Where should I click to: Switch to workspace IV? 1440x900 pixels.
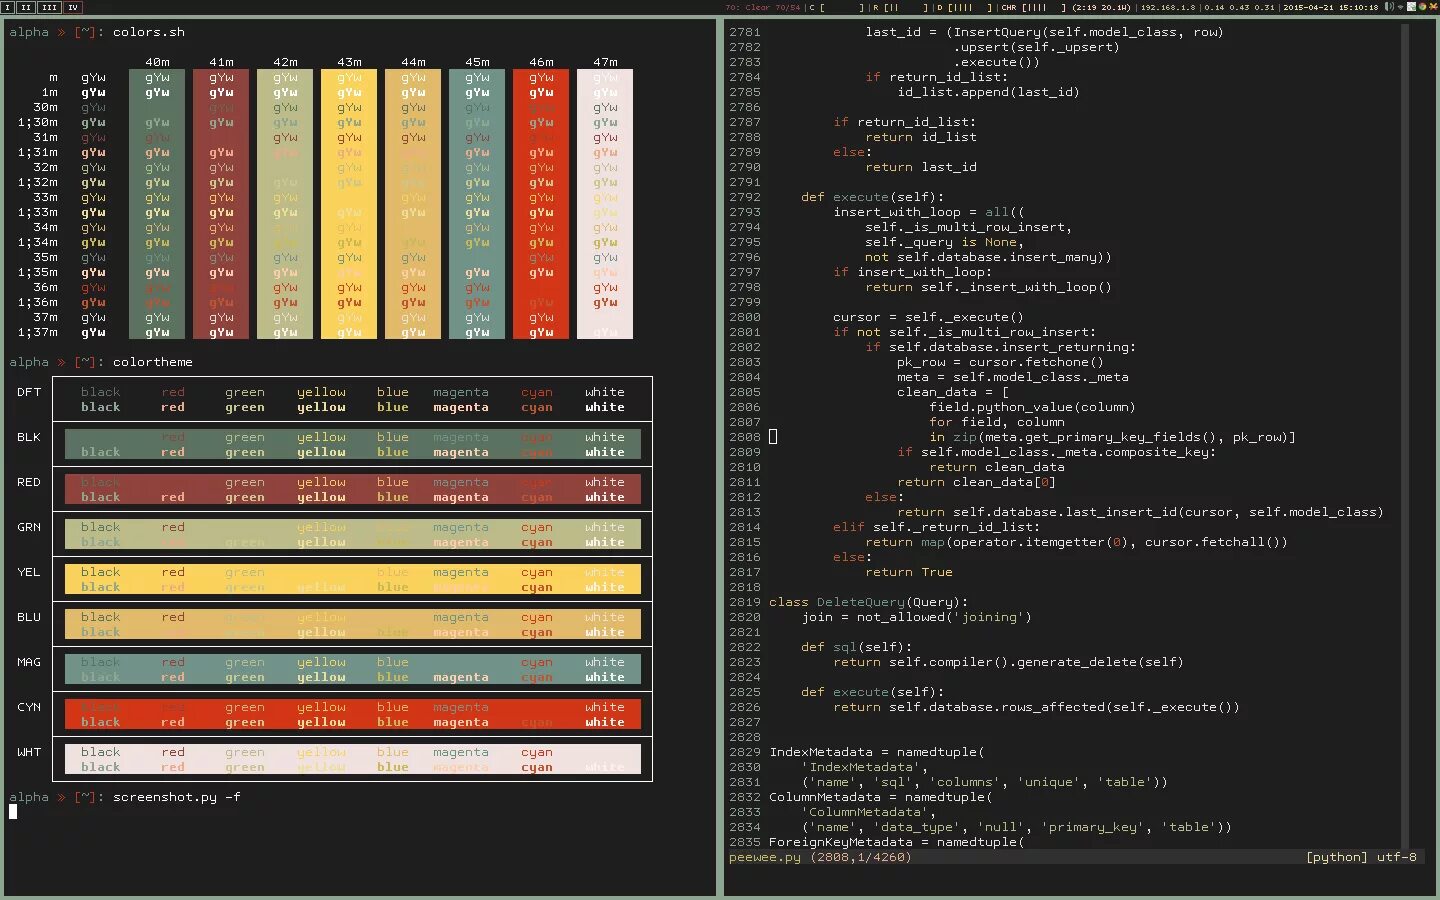point(73,7)
